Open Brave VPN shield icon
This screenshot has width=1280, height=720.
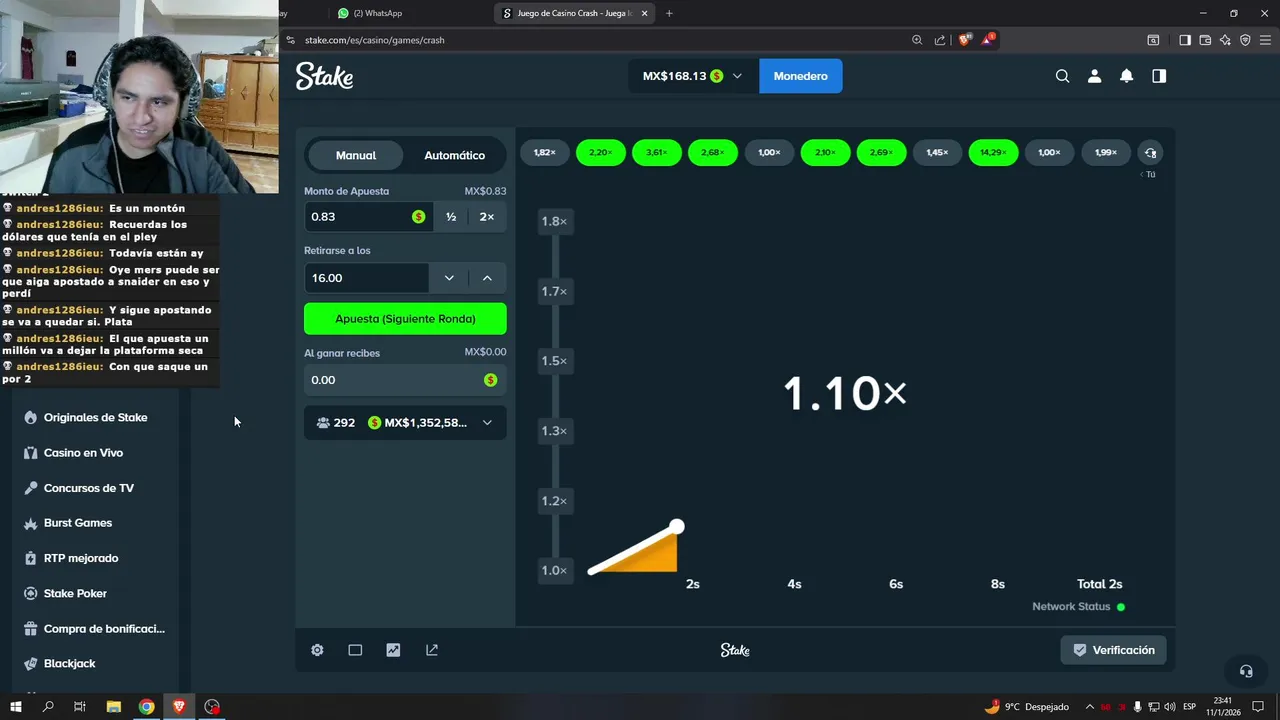tap(1245, 40)
